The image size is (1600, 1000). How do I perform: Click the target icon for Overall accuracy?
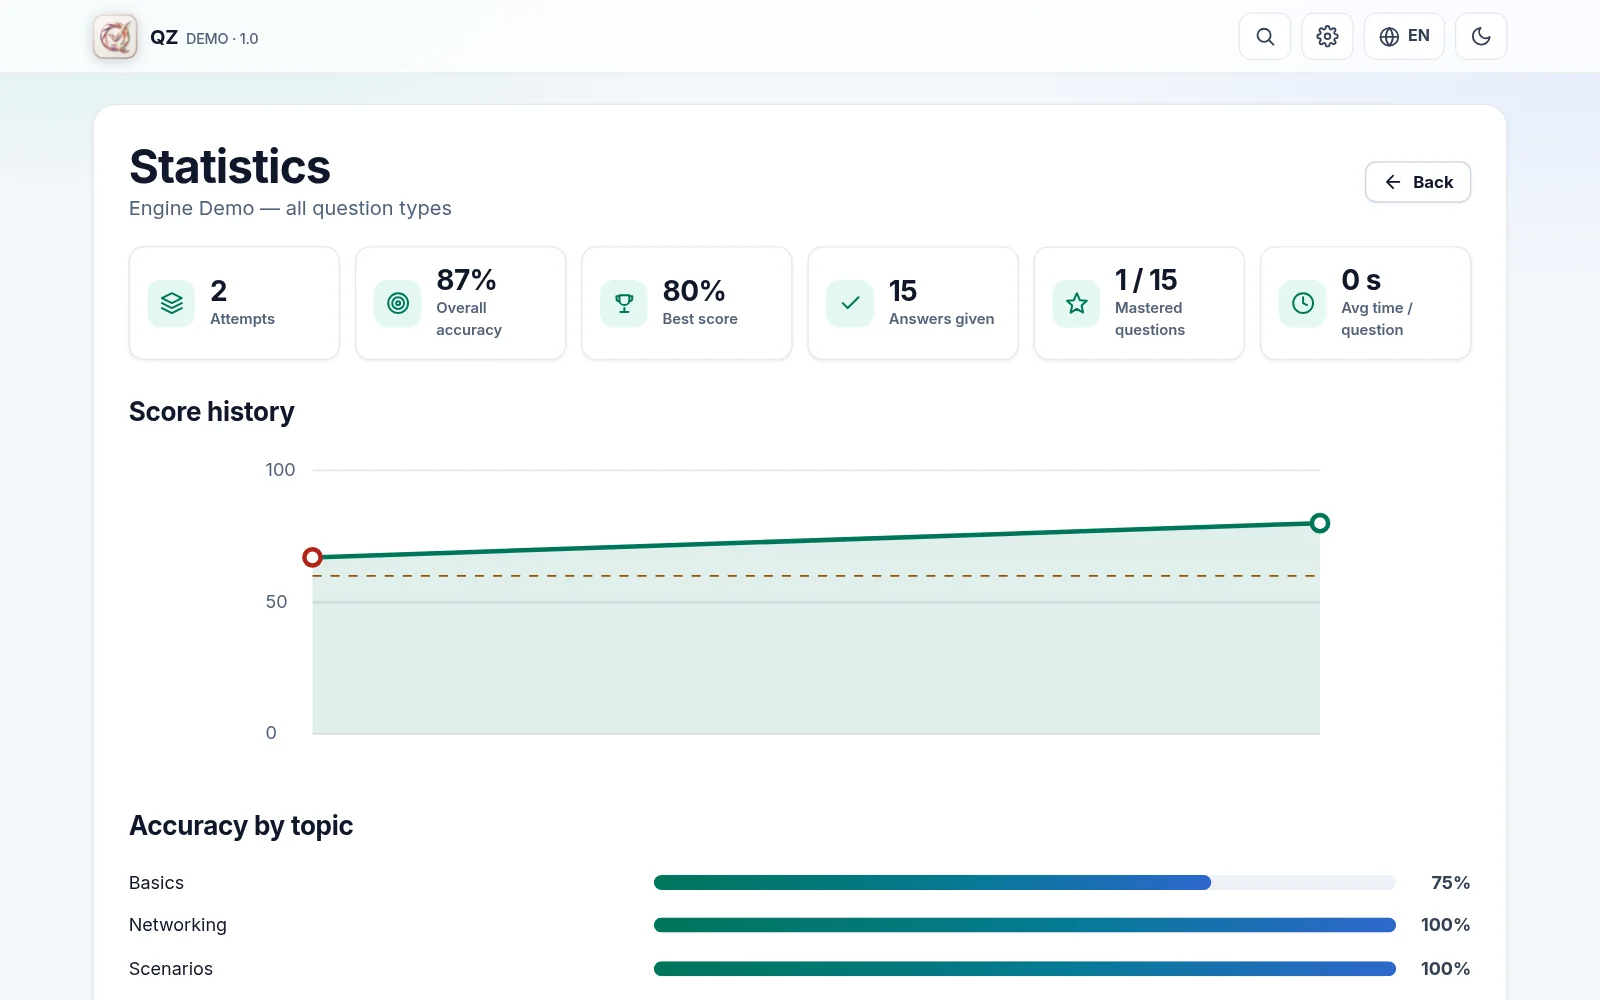tap(398, 303)
